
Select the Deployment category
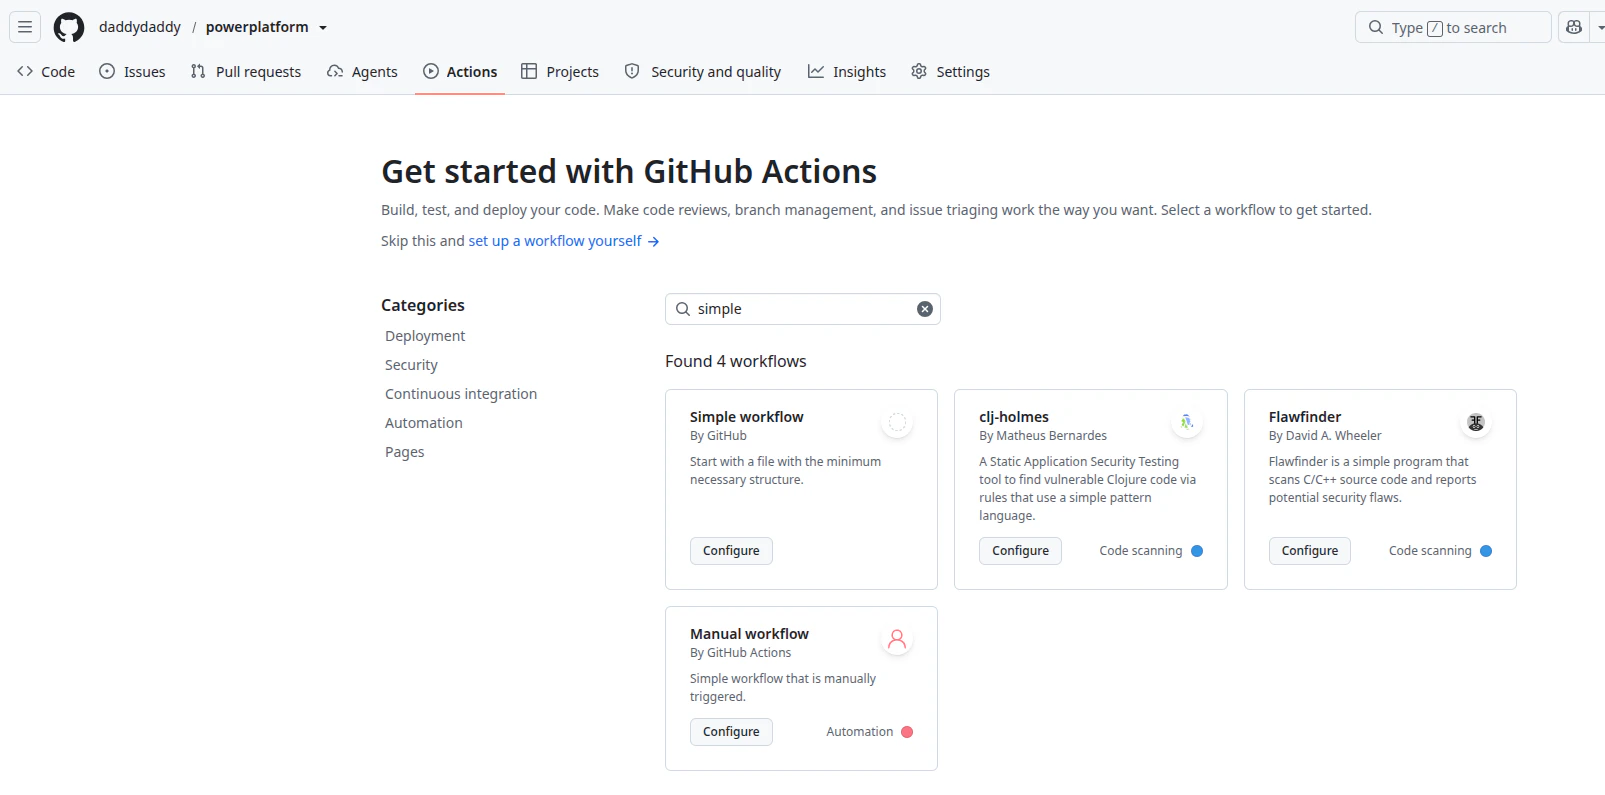coord(425,336)
